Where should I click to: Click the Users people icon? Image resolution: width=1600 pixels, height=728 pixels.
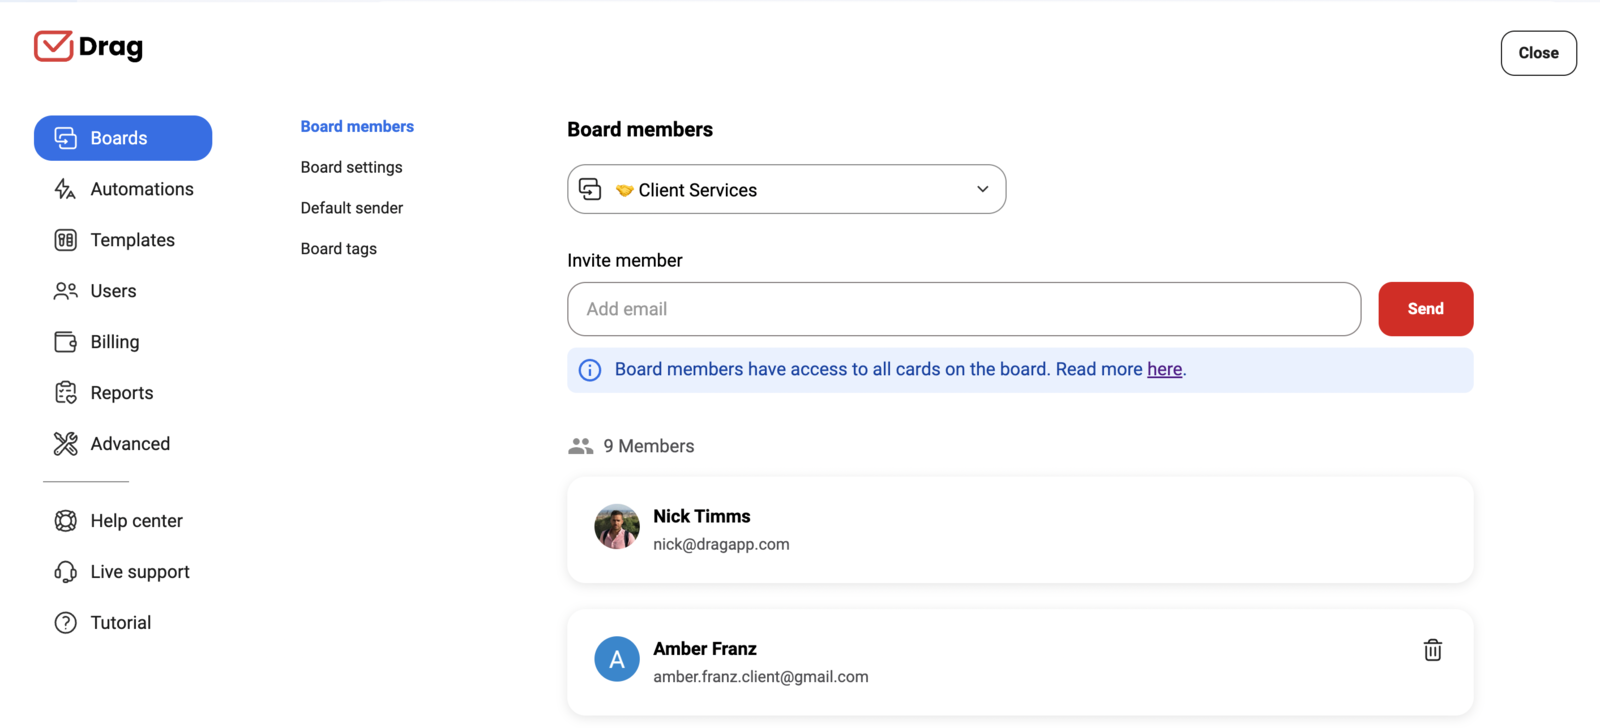point(66,291)
